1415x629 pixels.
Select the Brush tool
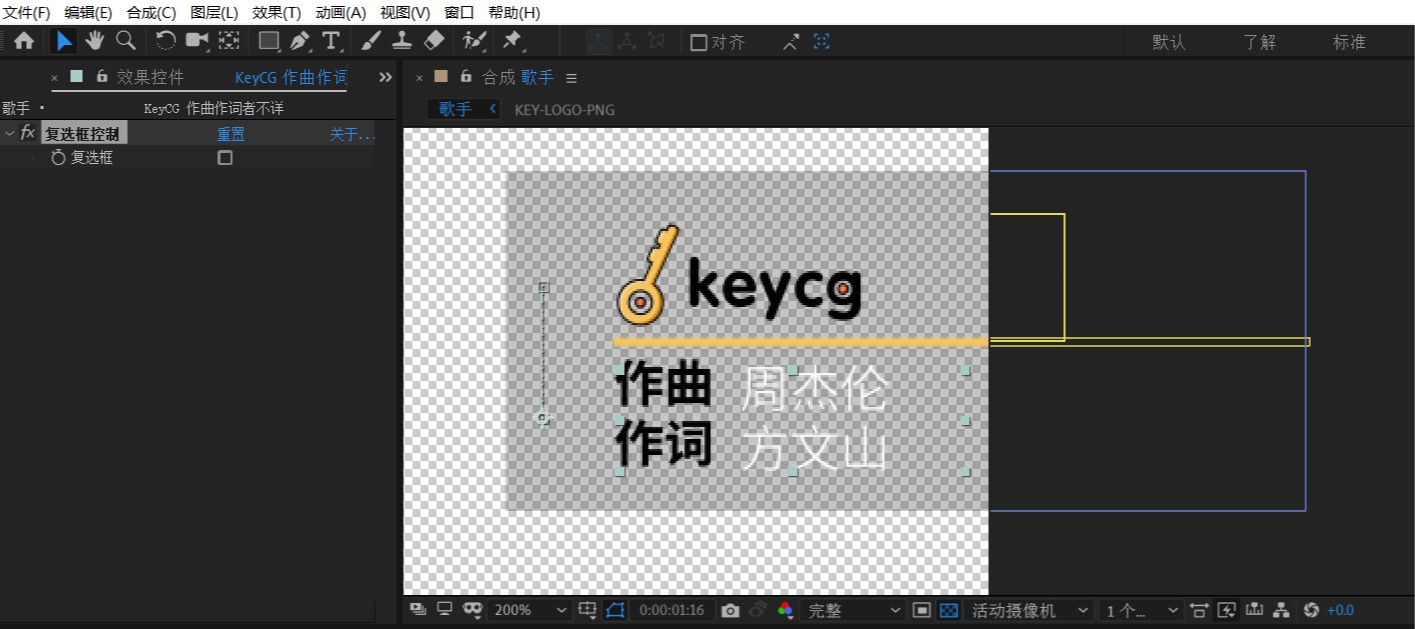pyautogui.click(x=370, y=41)
